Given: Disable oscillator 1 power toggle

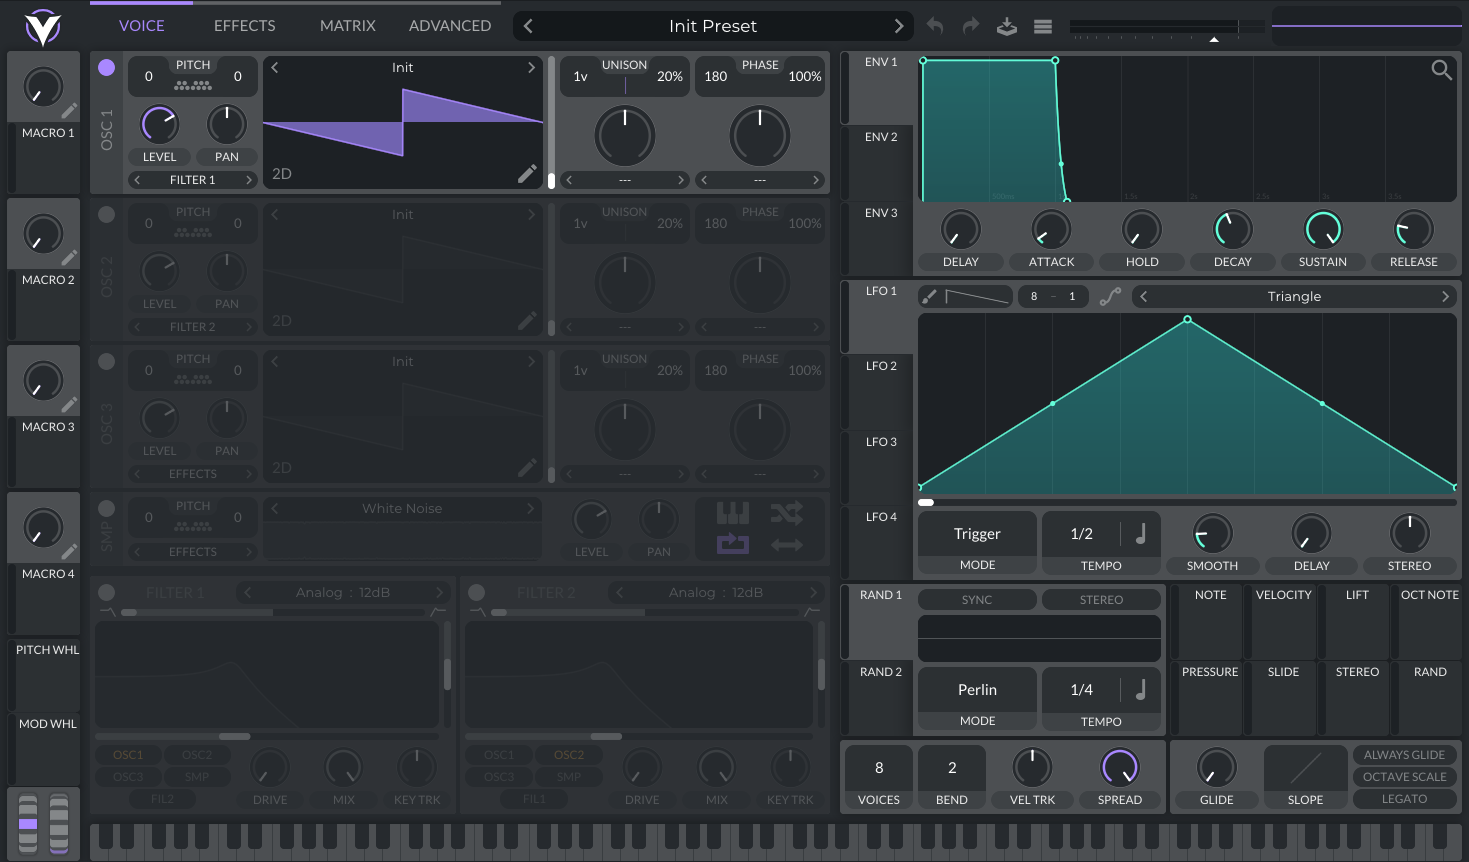Looking at the screenshot, I should pyautogui.click(x=107, y=67).
